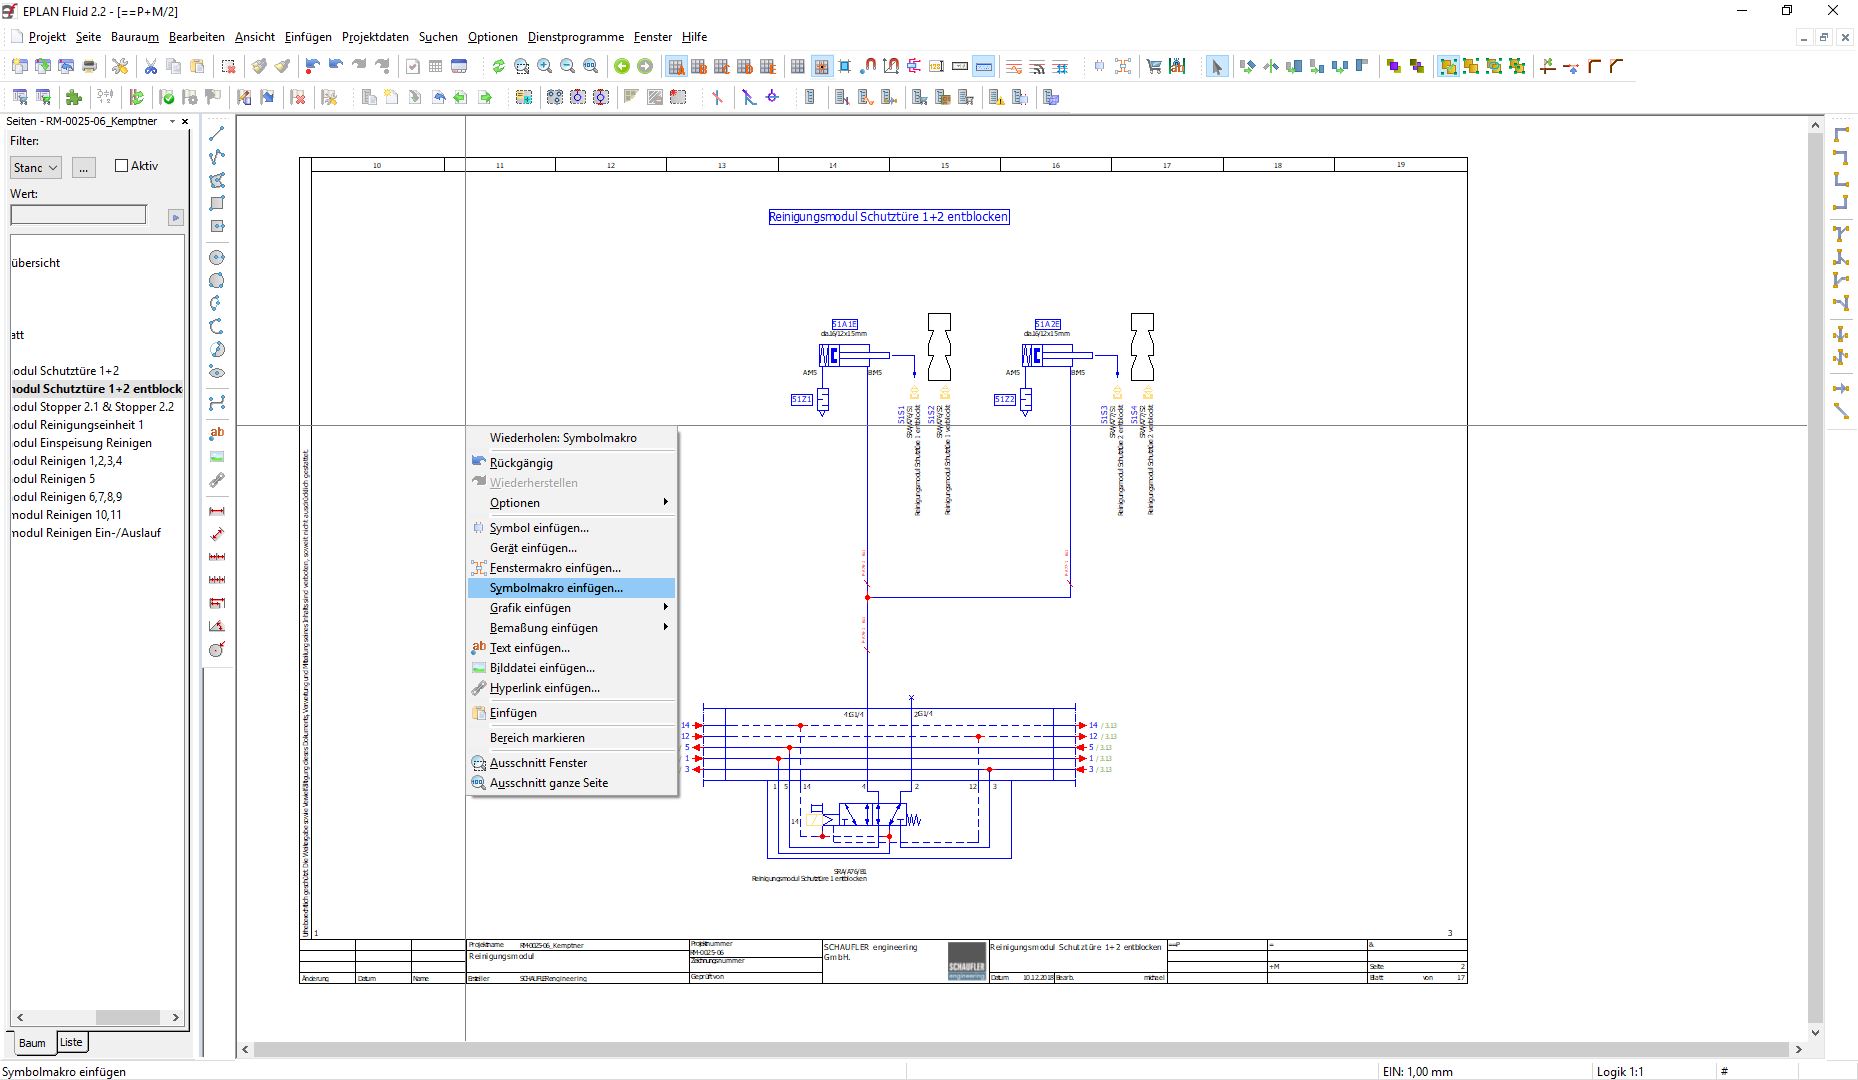Open the Filter 'Stanc' dropdown
The height and width of the screenshot is (1080, 1858).
[x=36, y=168]
